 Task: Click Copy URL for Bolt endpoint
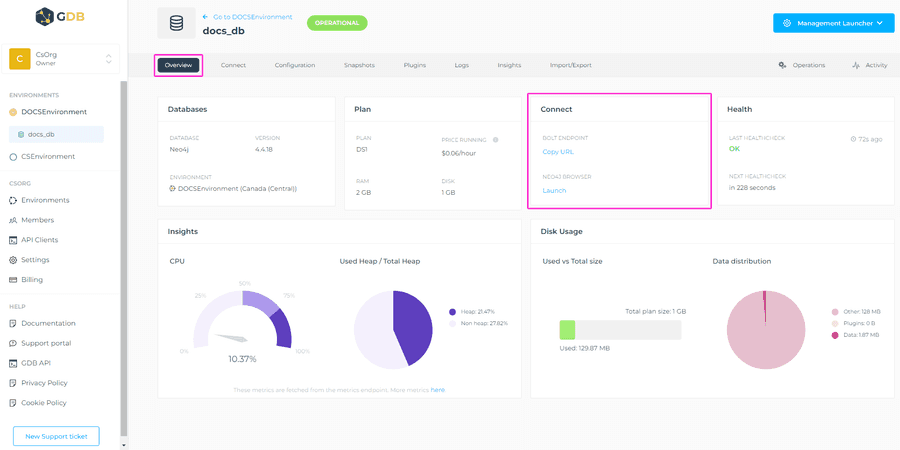click(558, 152)
